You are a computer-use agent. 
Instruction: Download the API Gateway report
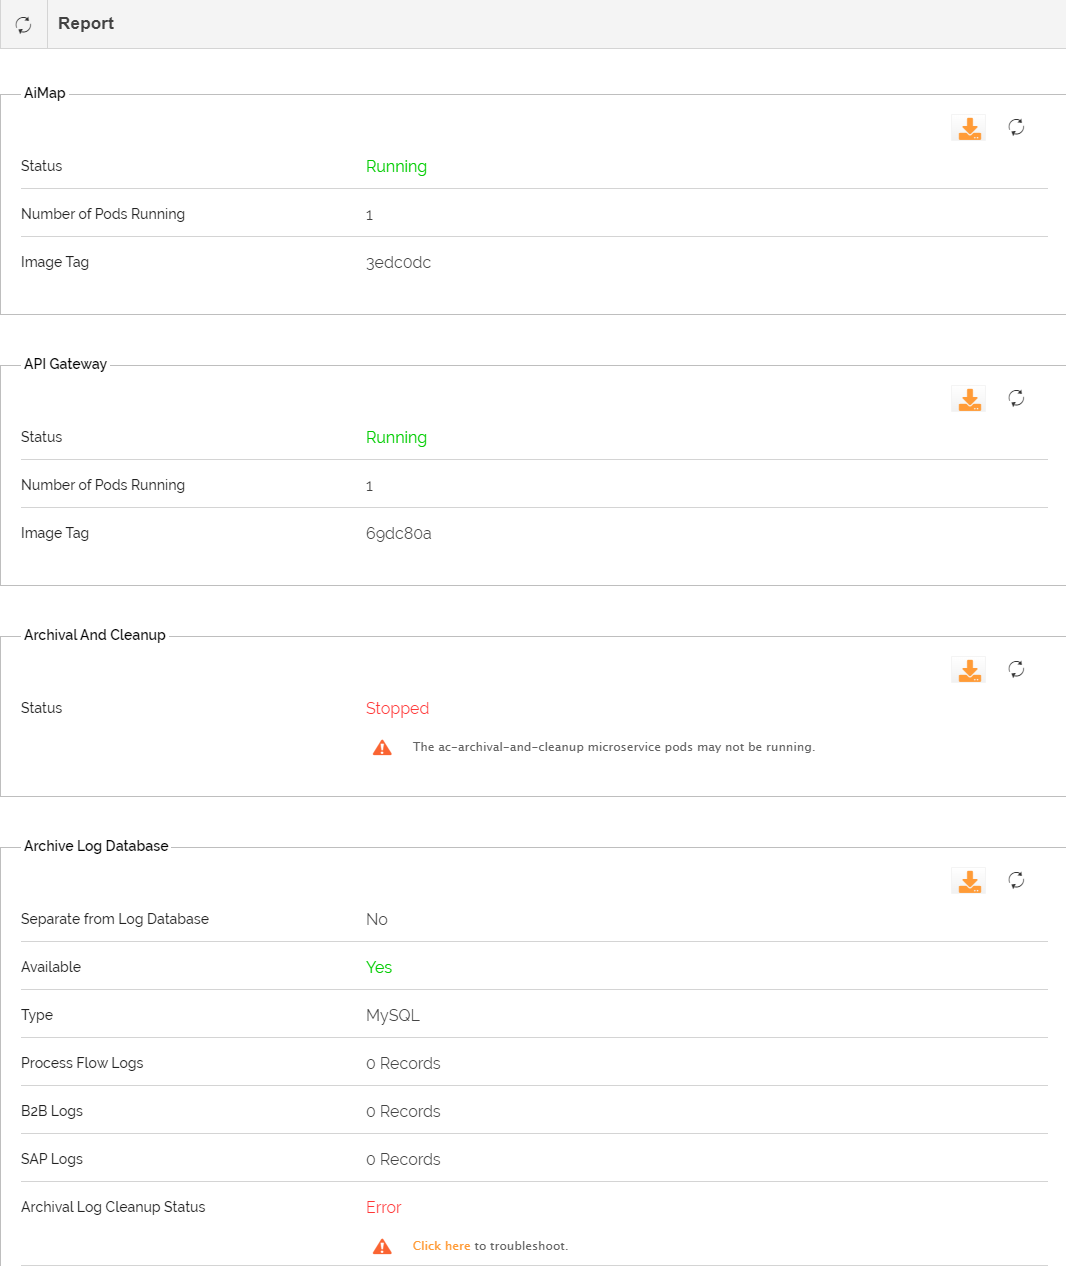click(968, 398)
